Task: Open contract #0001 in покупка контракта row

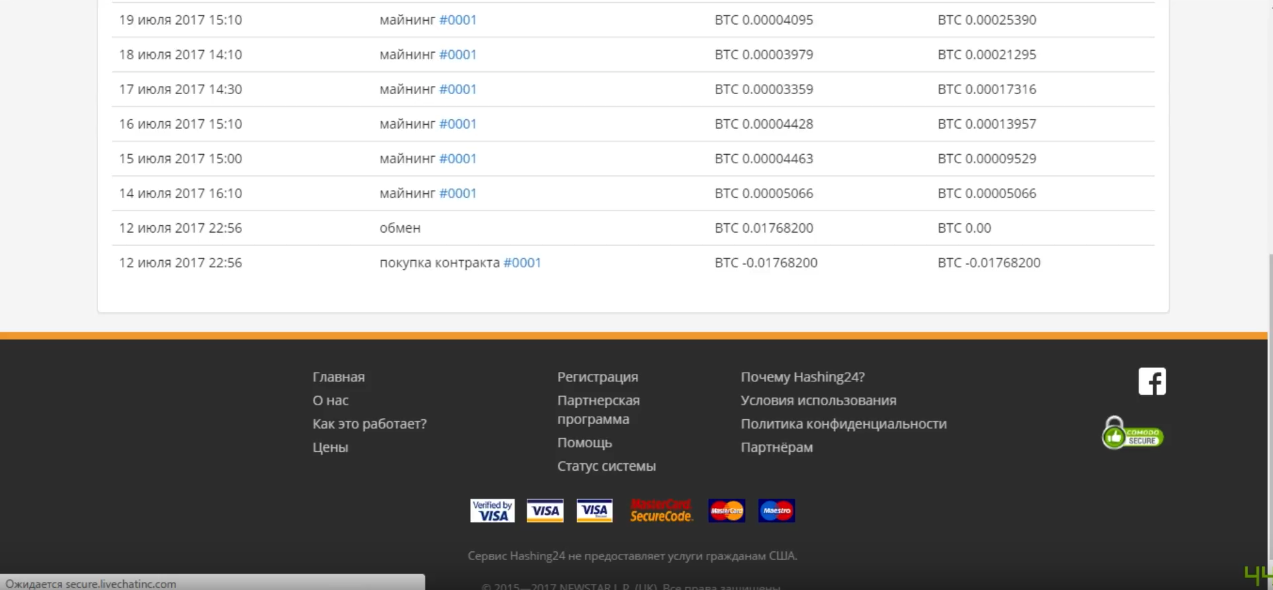Action: coord(522,263)
